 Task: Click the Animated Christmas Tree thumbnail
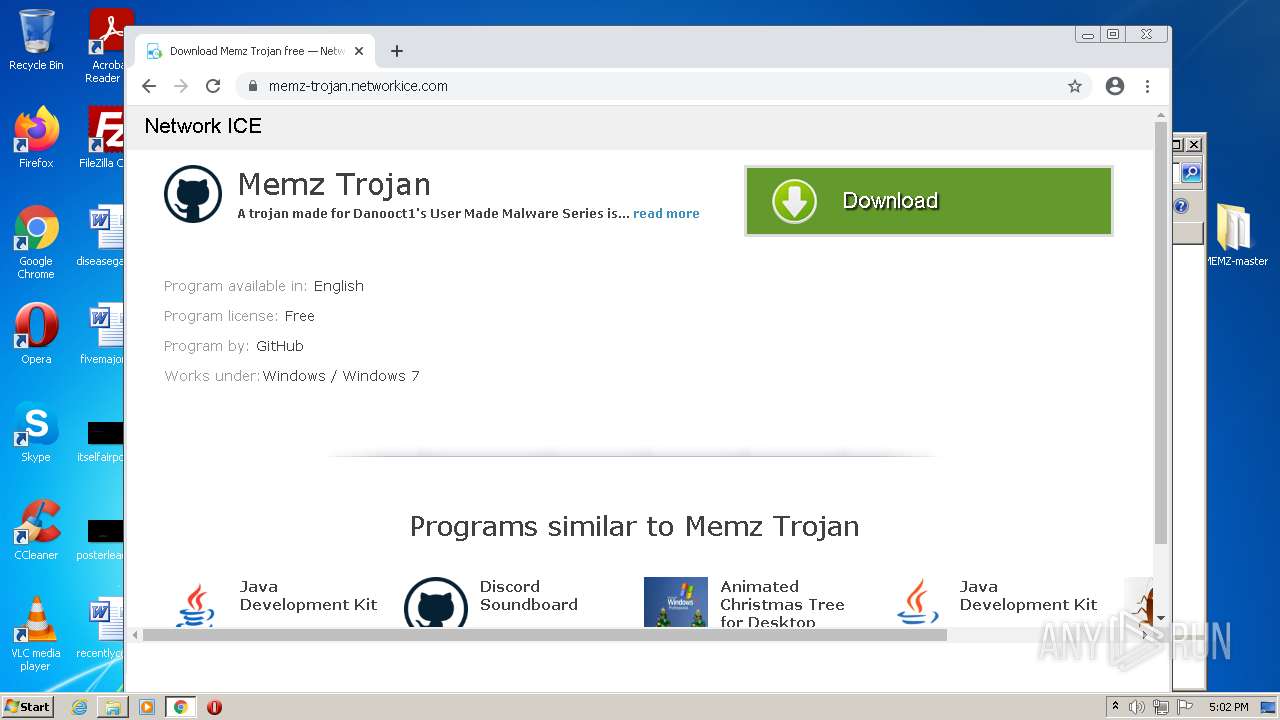pyautogui.click(x=676, y=602)
